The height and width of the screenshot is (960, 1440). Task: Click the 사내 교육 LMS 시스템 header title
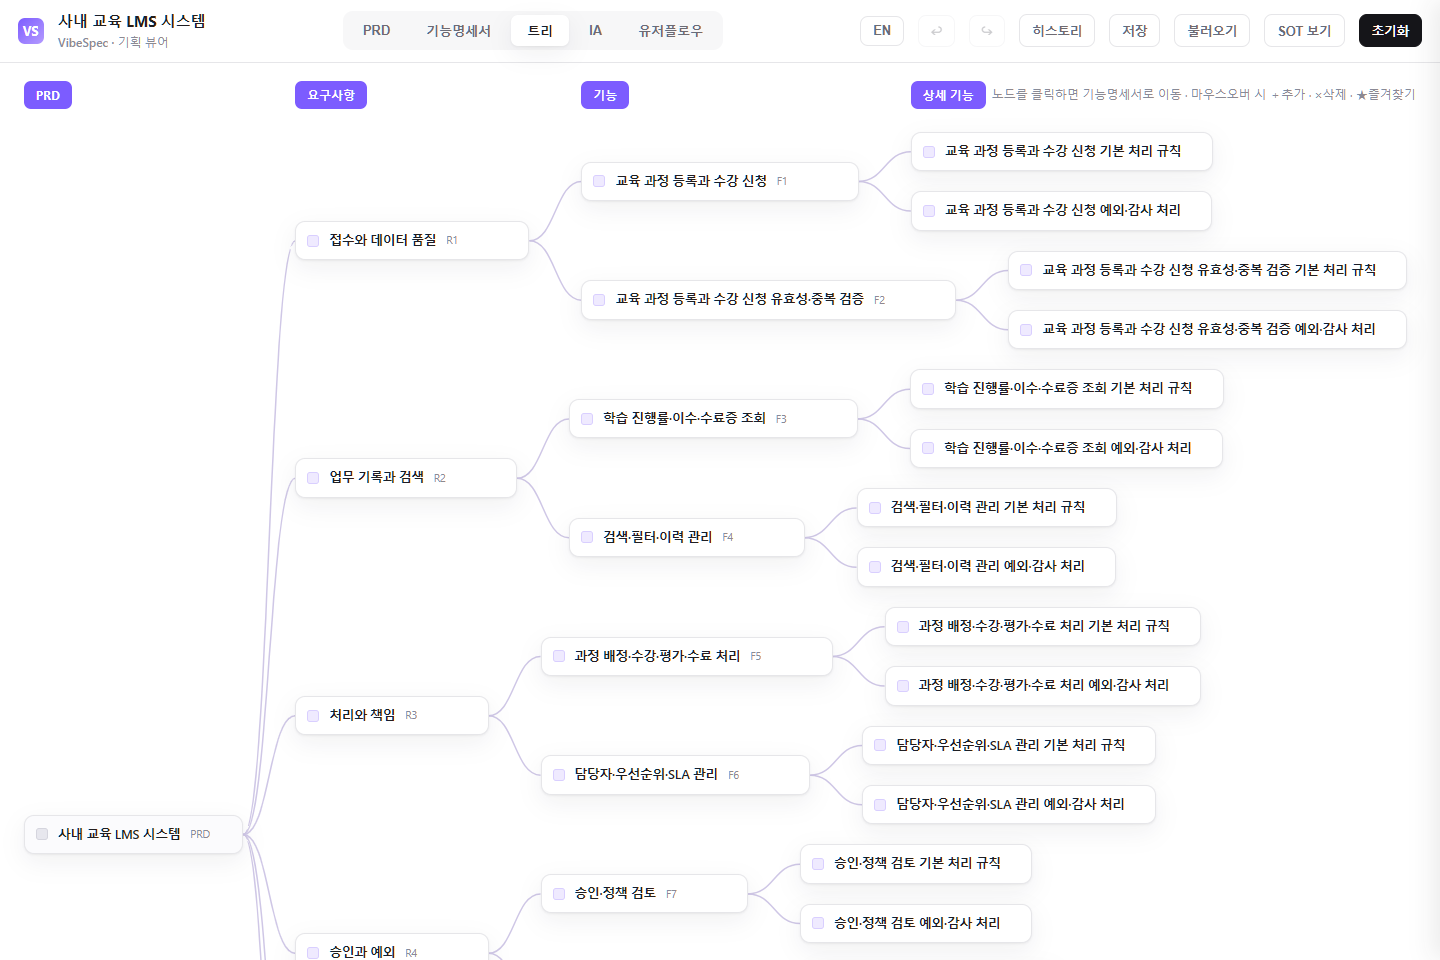[132, 21]
